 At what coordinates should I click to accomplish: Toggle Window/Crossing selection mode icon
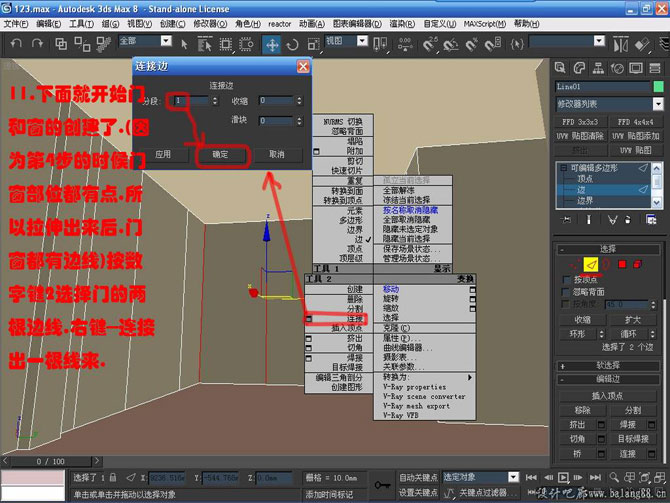(x=246, y=44)
